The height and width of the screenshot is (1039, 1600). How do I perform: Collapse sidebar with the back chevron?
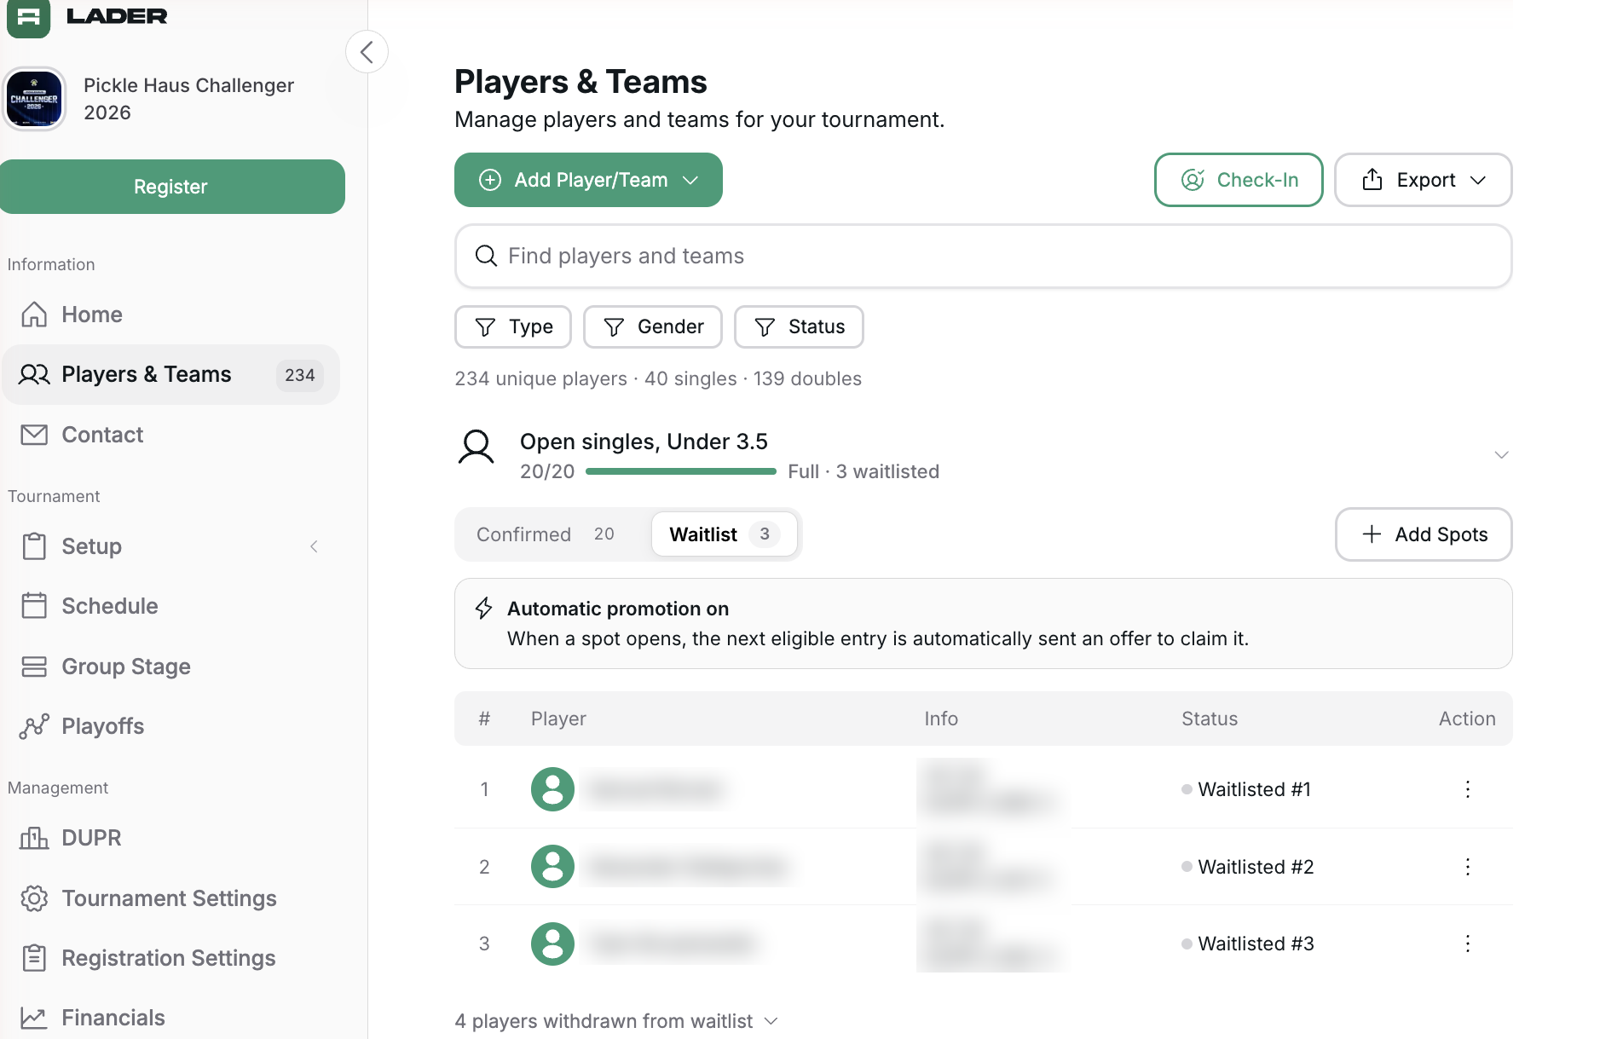367,52
